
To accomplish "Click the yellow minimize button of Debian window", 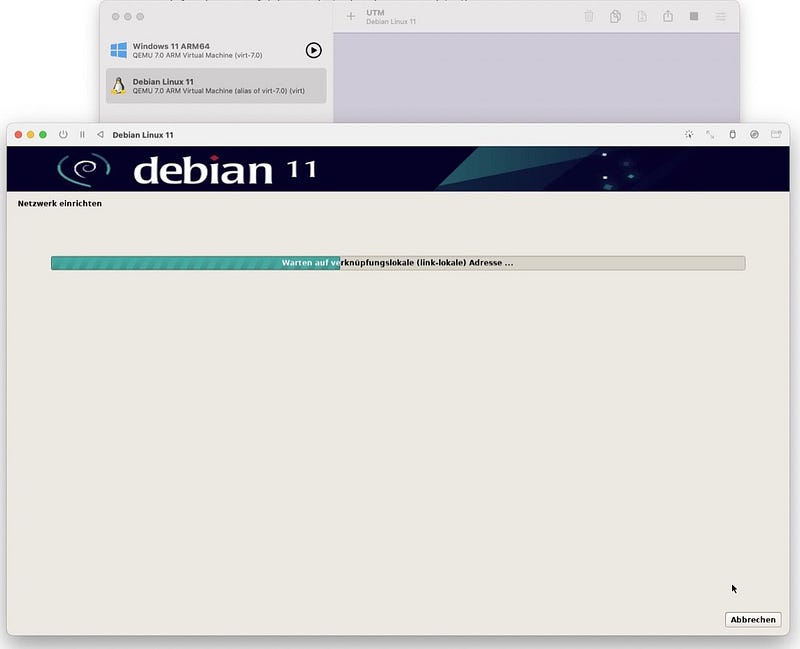I will click(31, 135).
